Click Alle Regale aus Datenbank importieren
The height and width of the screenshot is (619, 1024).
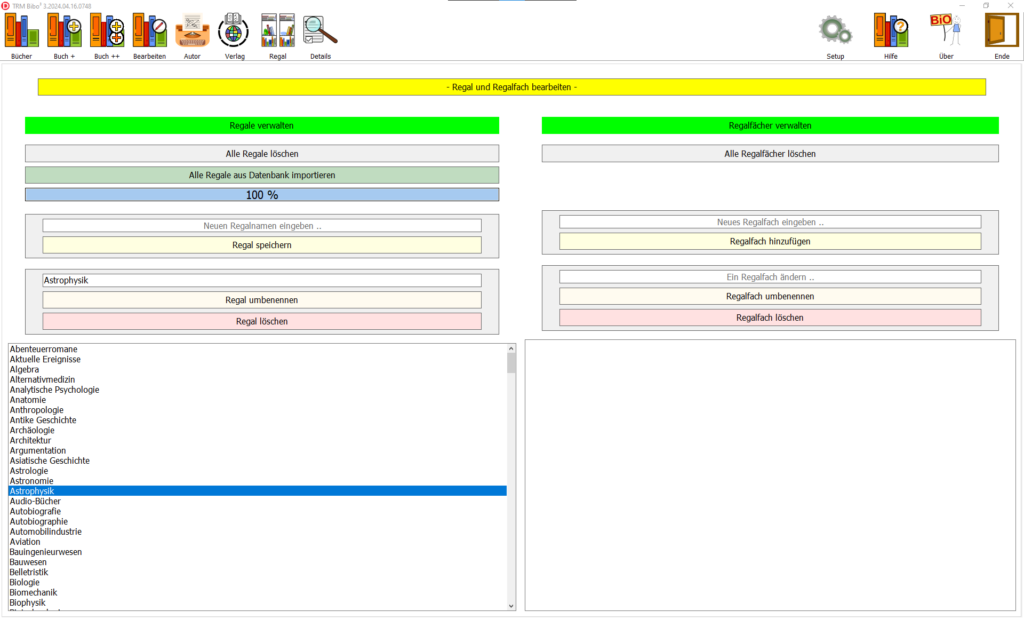pos(262,175)
